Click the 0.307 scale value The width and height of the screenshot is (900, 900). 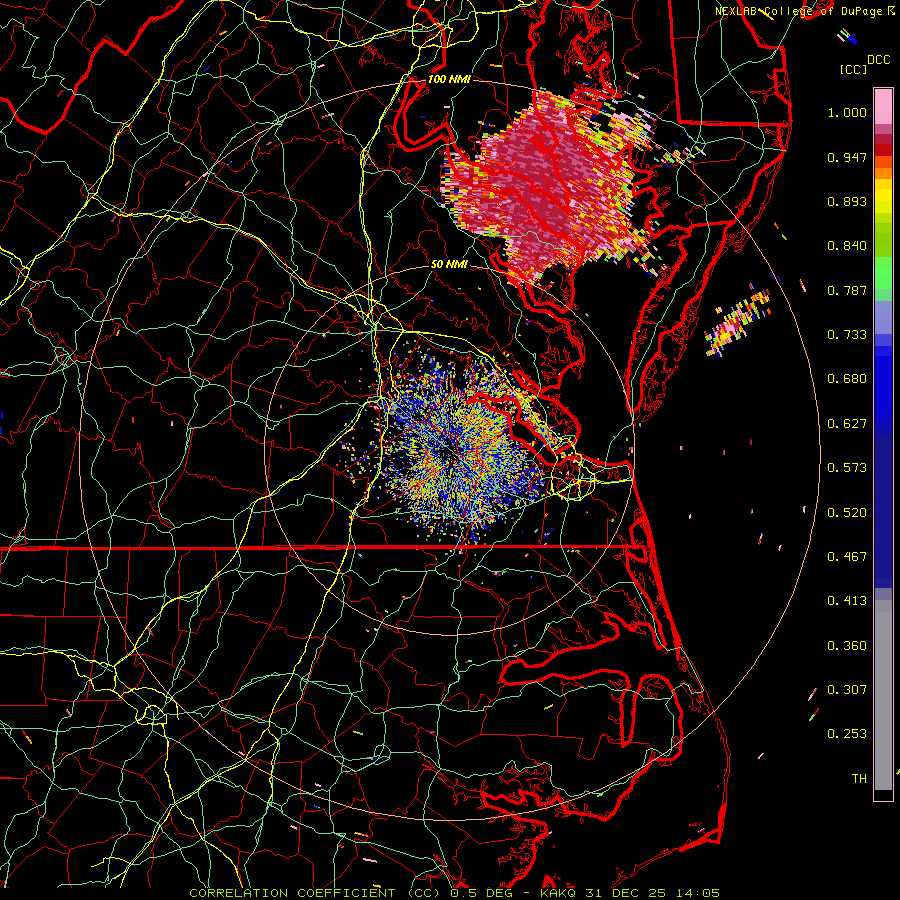click(847, 690)
